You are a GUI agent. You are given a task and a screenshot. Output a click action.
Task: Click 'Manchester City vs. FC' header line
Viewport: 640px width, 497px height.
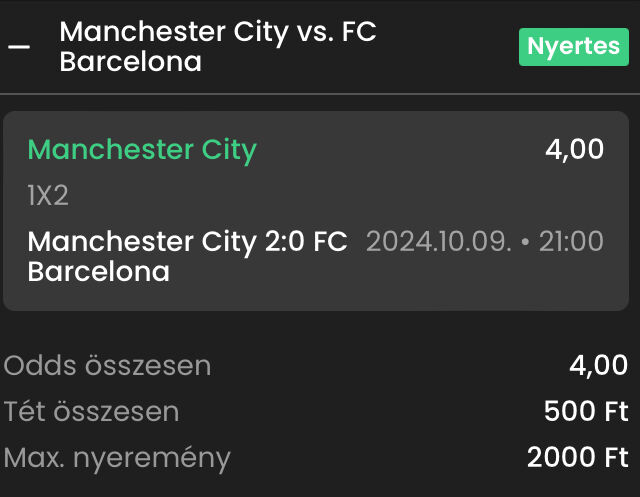coord(218,32)
